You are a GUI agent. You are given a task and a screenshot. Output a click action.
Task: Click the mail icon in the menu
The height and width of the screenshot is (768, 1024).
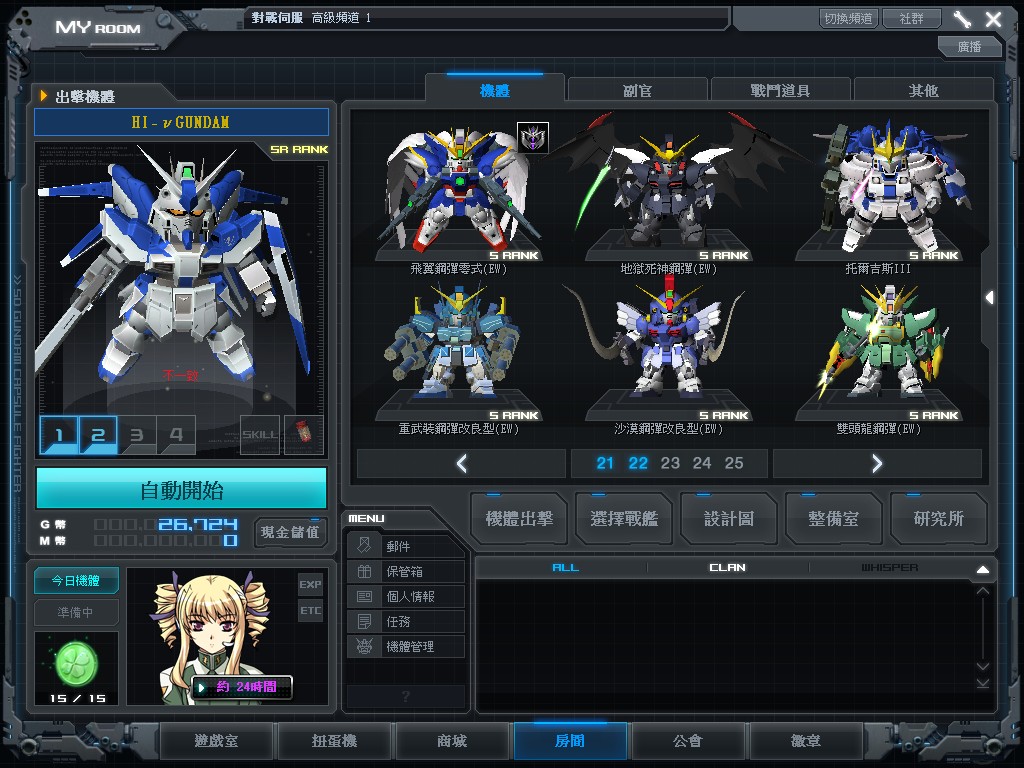[364, 546]
